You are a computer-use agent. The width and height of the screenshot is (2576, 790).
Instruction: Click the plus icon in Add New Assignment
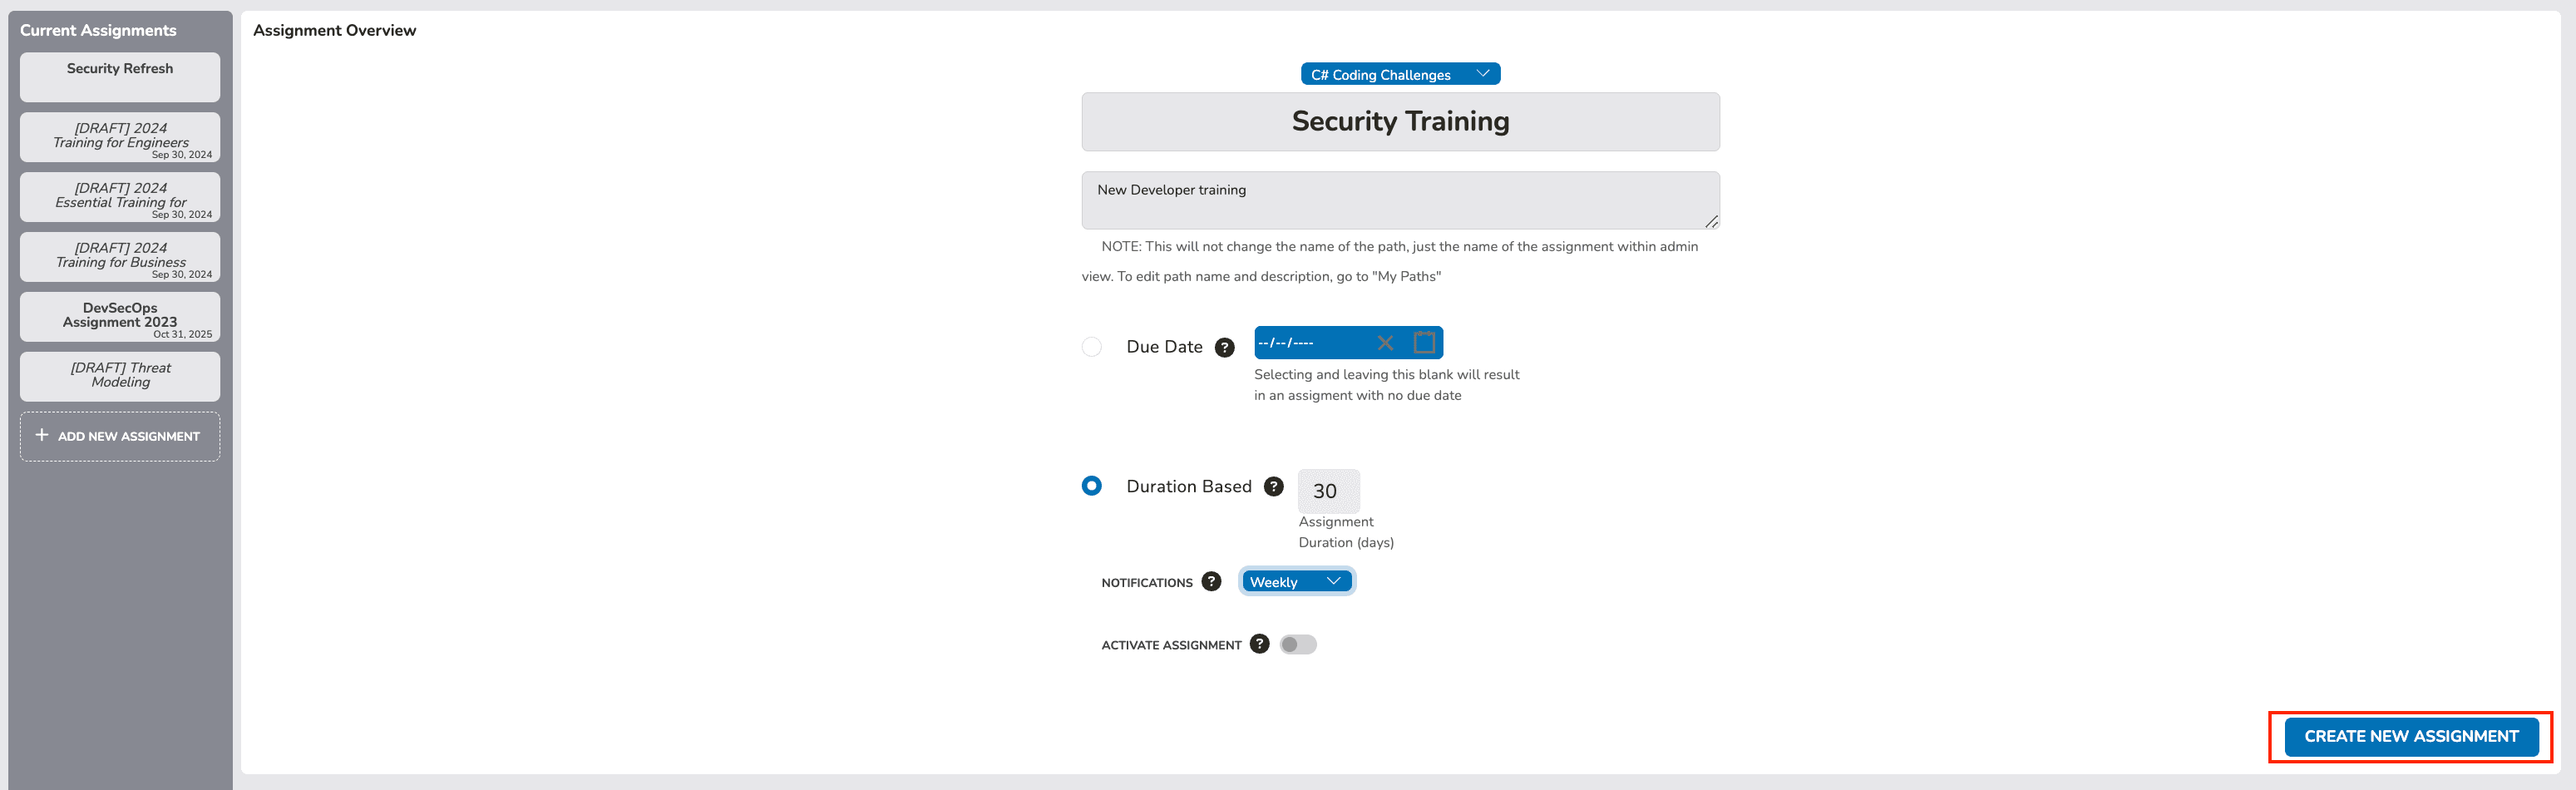[42, 435]
